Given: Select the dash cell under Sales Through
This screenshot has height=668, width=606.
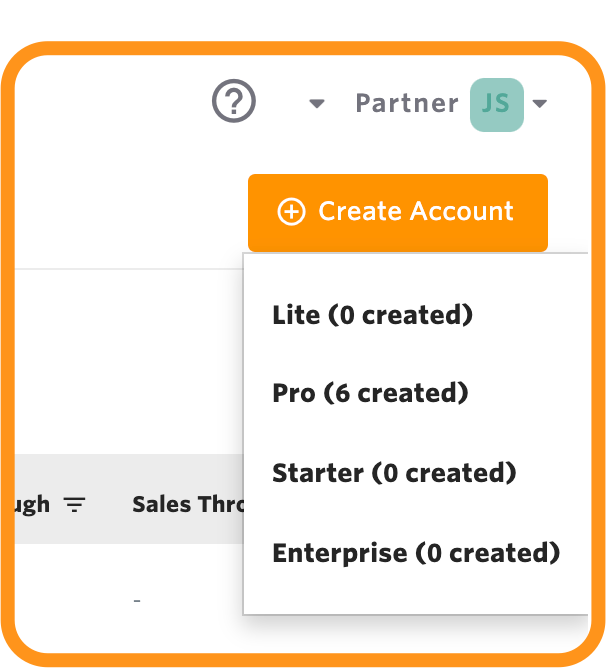Looking at the screenshot, I should click(137, 601).
